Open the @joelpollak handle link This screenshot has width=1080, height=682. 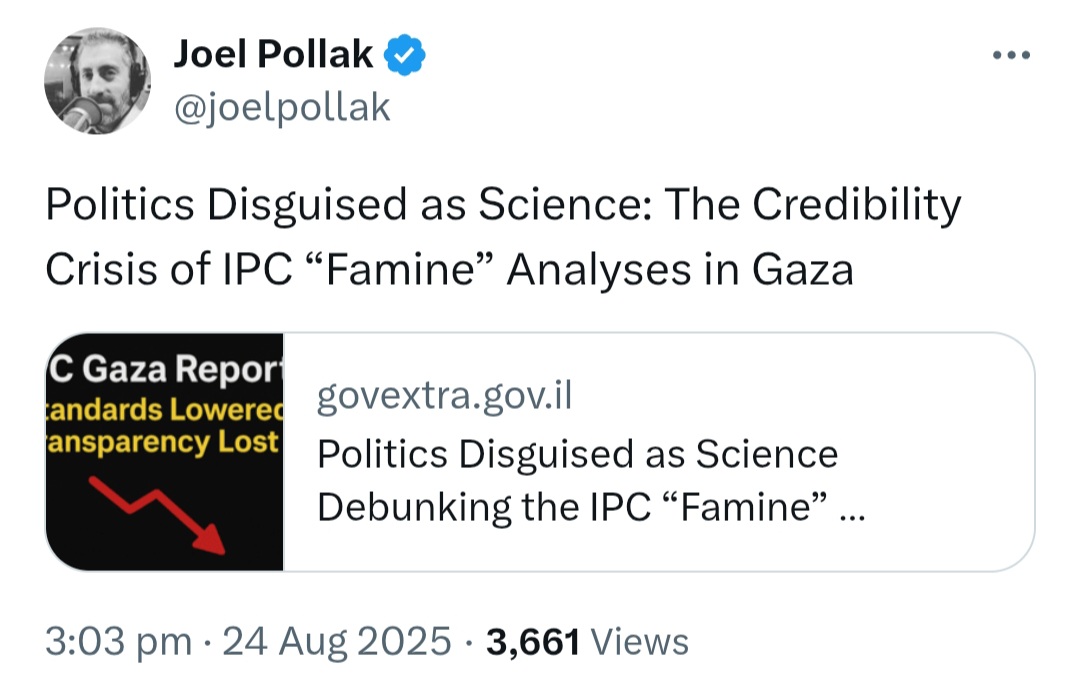click(x=281, y=107)
